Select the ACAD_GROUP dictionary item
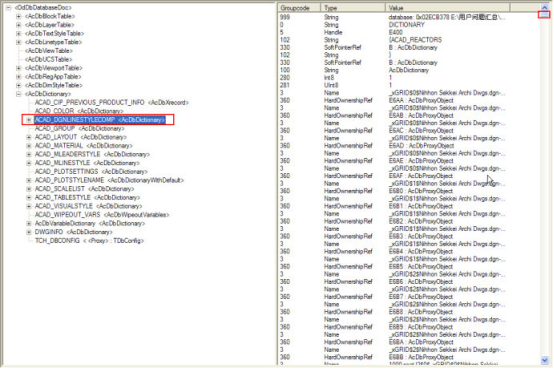 coord(79,128)
